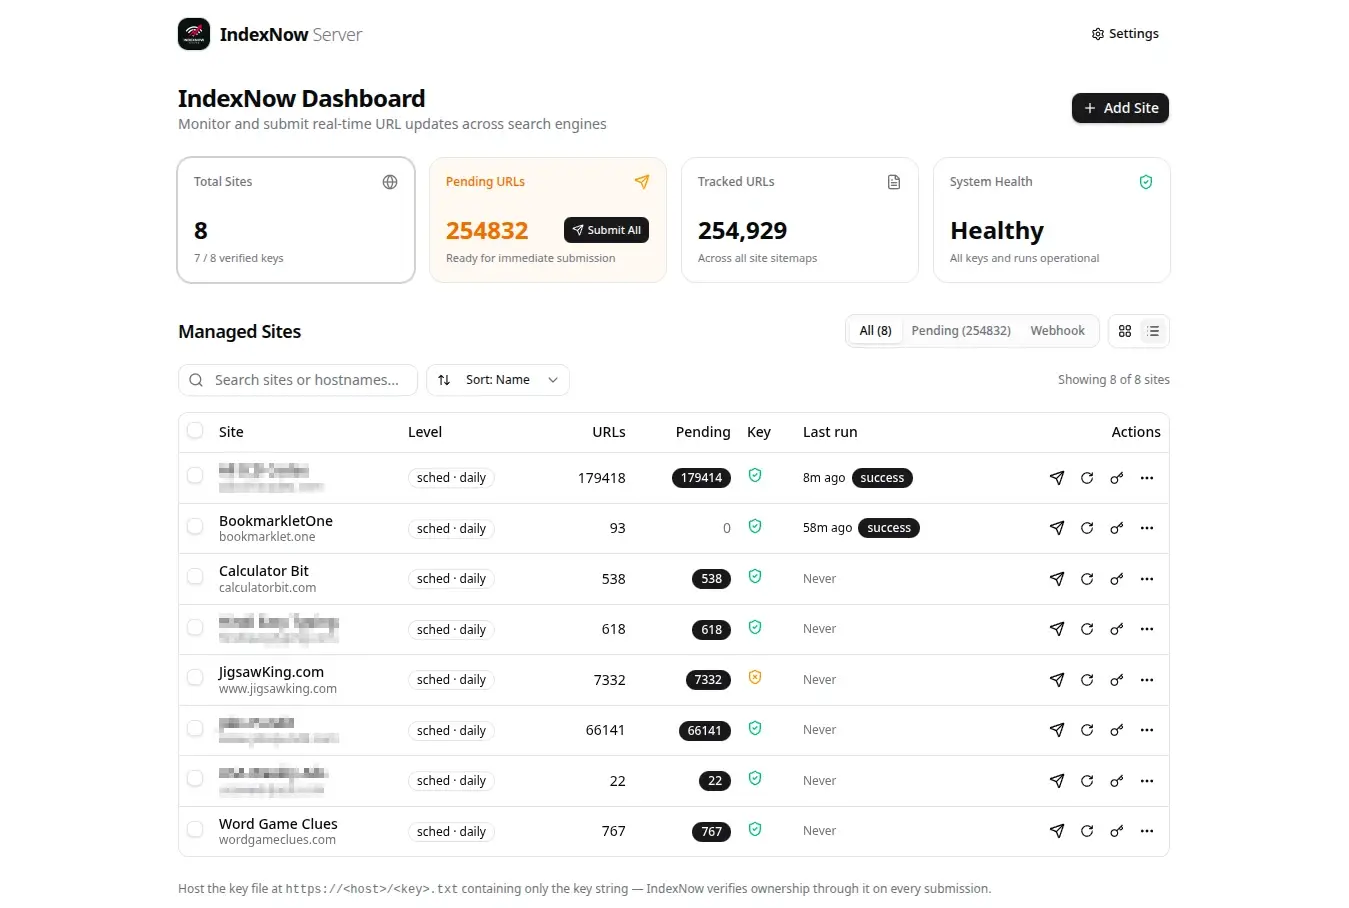1349x908 pixels.
Task: Open Settings in the header
Action: pos(1125,34)
